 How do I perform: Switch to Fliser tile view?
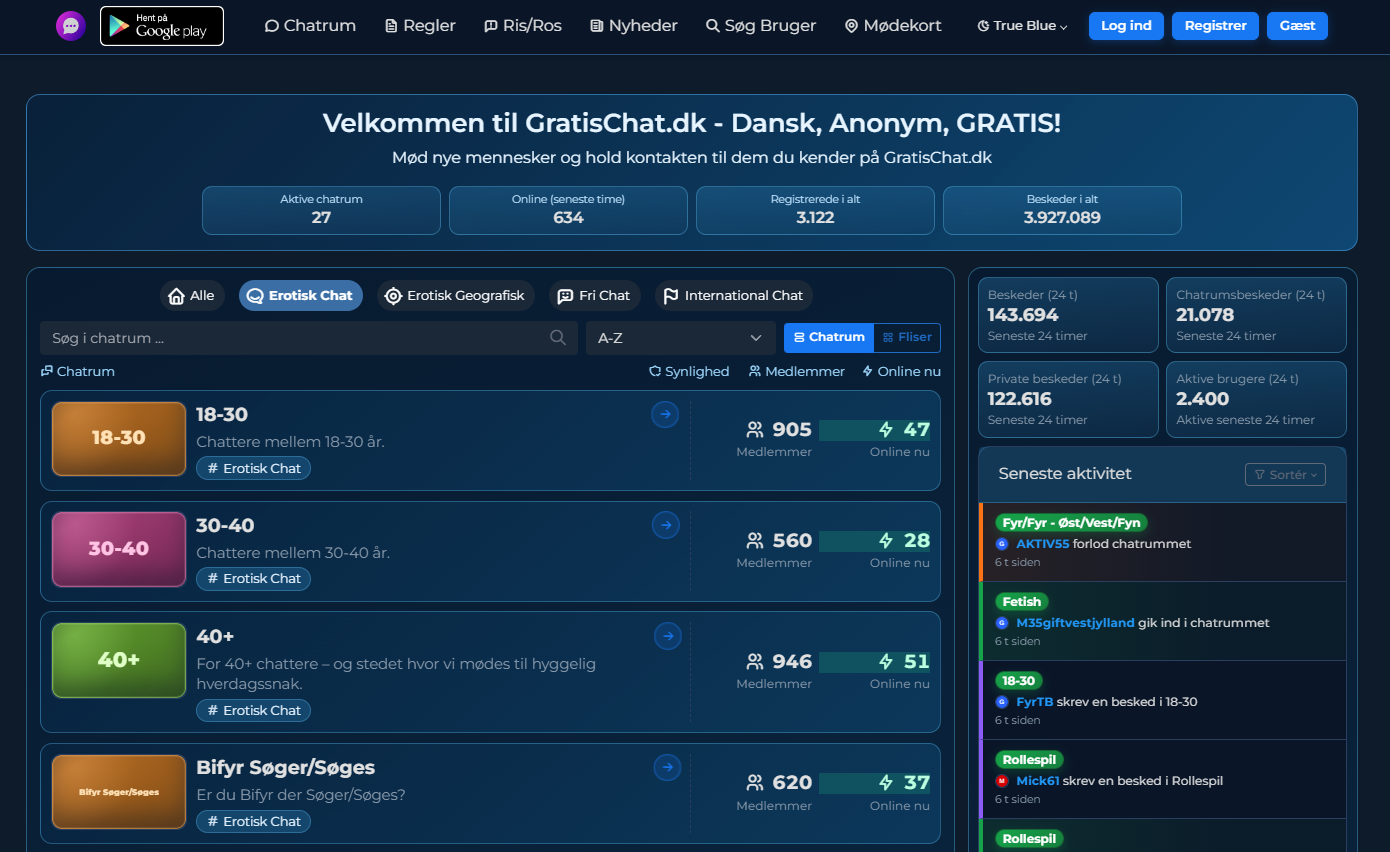pyautogui.click(x=907, y=338)
